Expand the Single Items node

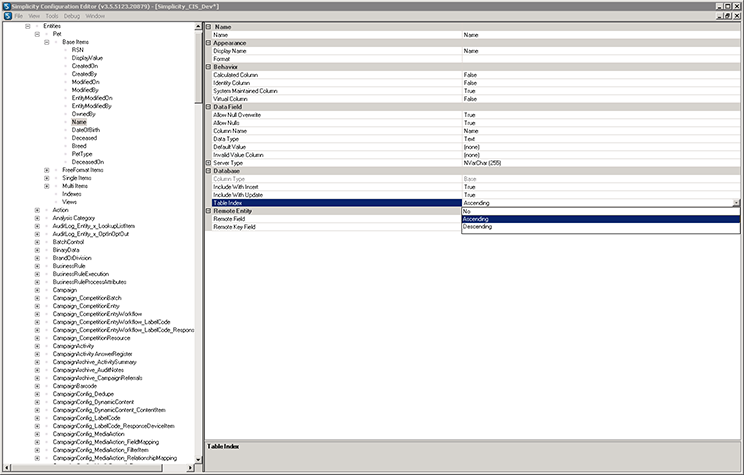[46, 178]
